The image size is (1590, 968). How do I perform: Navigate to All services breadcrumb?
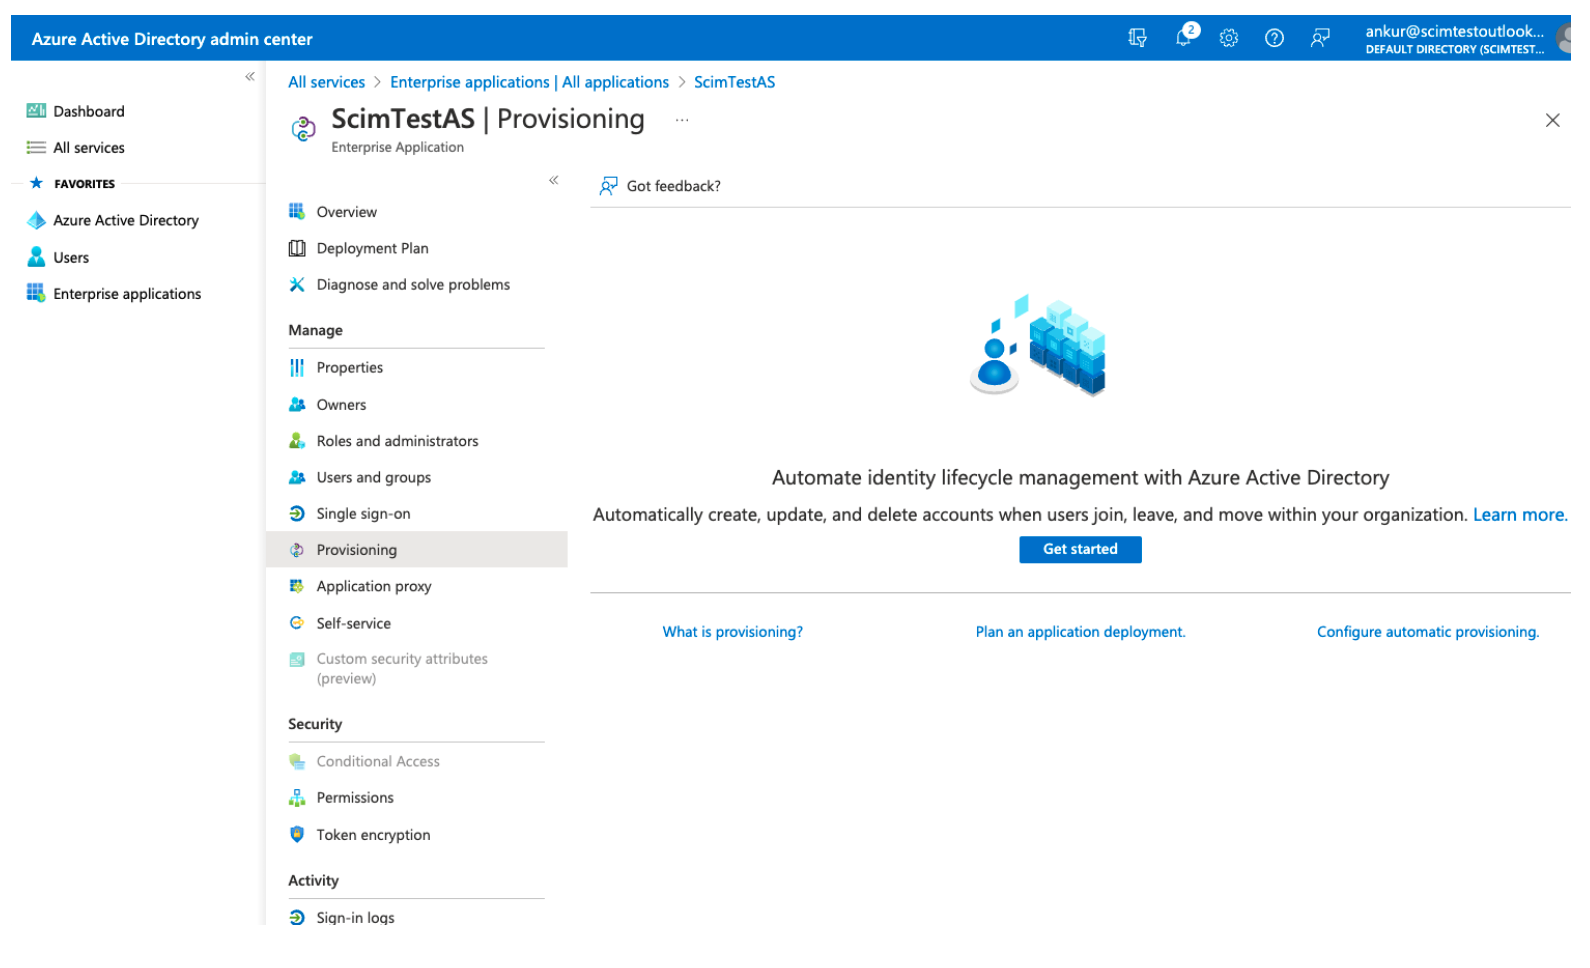(x=326, y=82)
